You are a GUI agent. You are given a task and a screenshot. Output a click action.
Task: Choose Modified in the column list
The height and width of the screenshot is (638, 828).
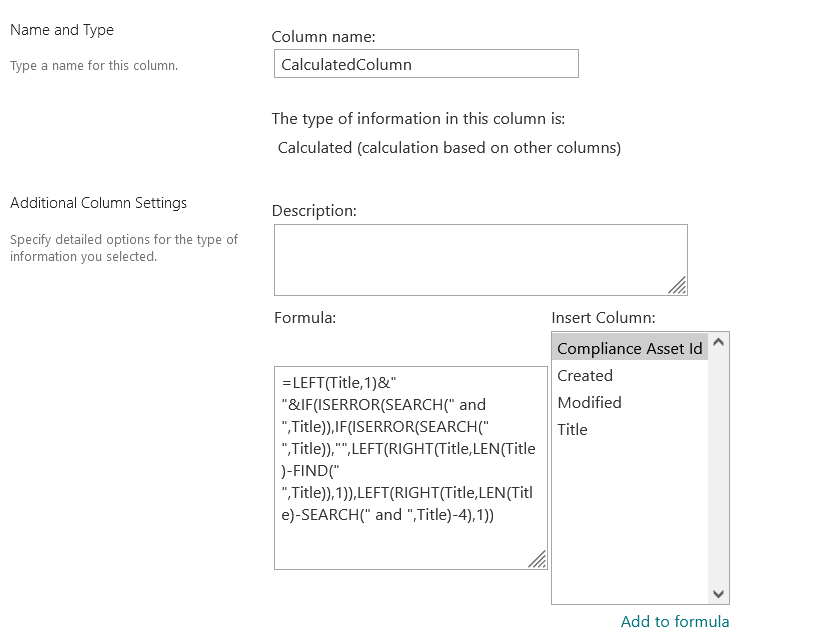tap(589, 402)
